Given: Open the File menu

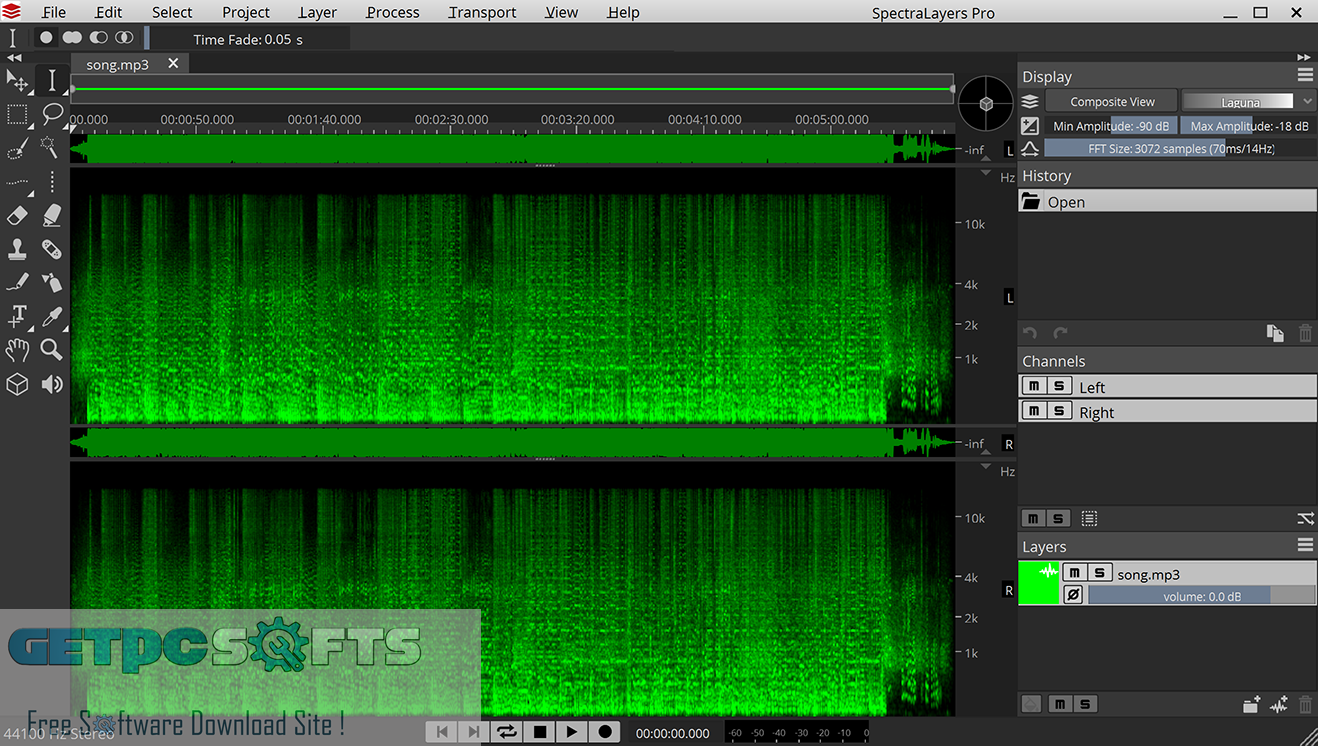Looking at the screenshot, I should coord(54,12).
